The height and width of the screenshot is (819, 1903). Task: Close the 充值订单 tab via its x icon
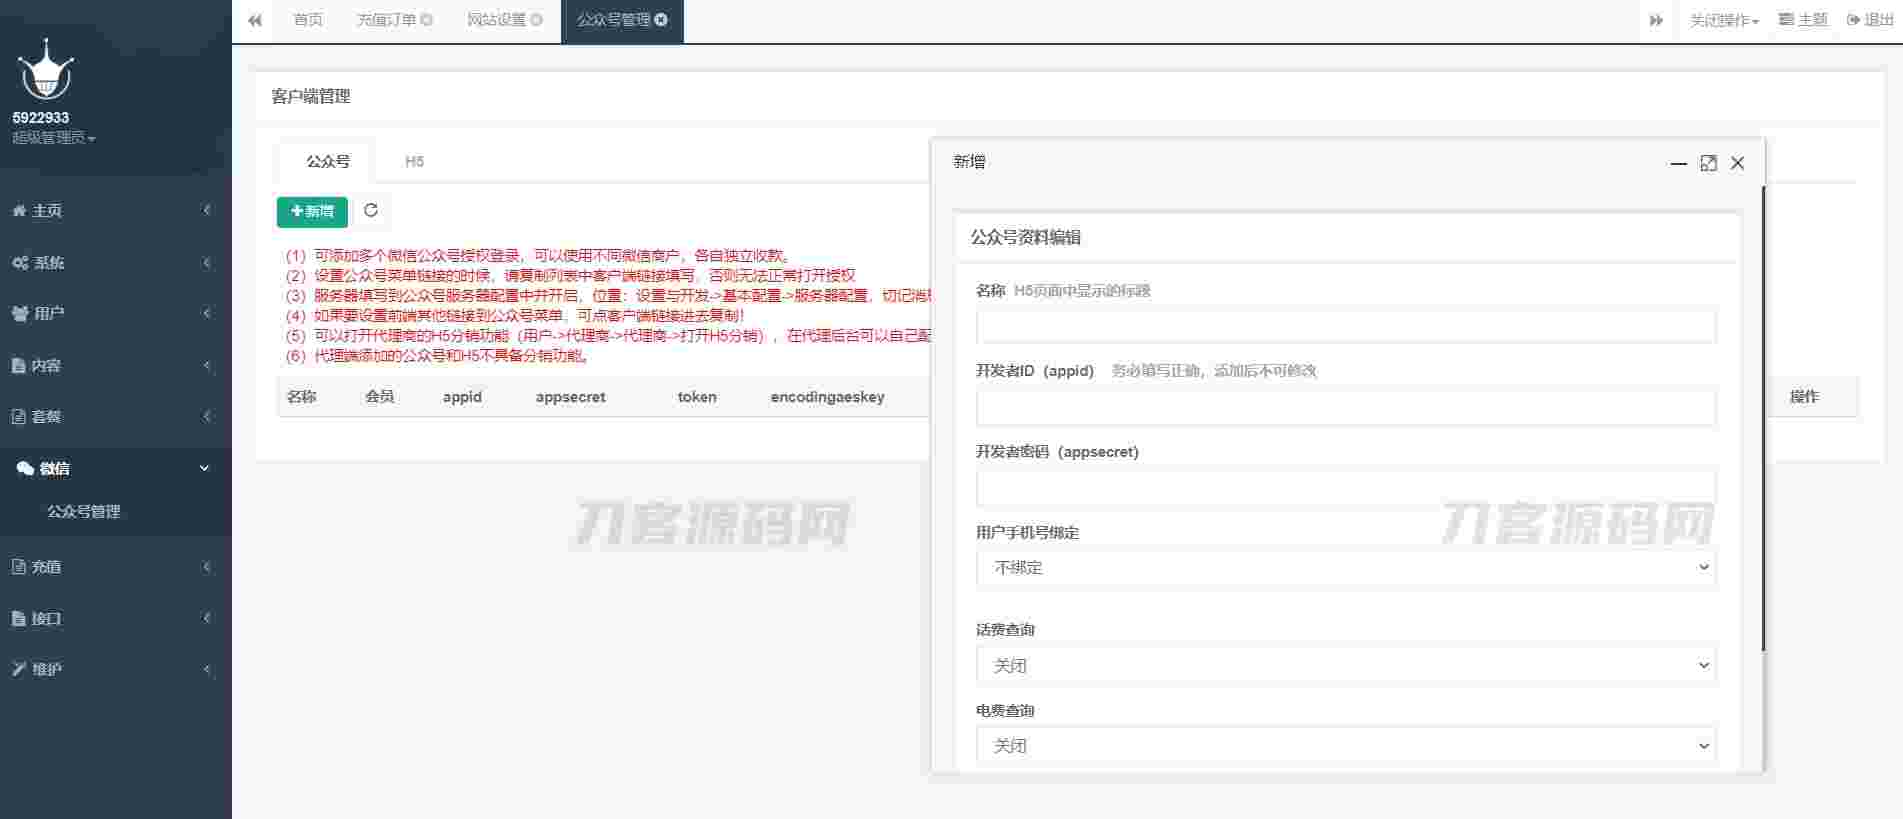click(x=427, y=20)
